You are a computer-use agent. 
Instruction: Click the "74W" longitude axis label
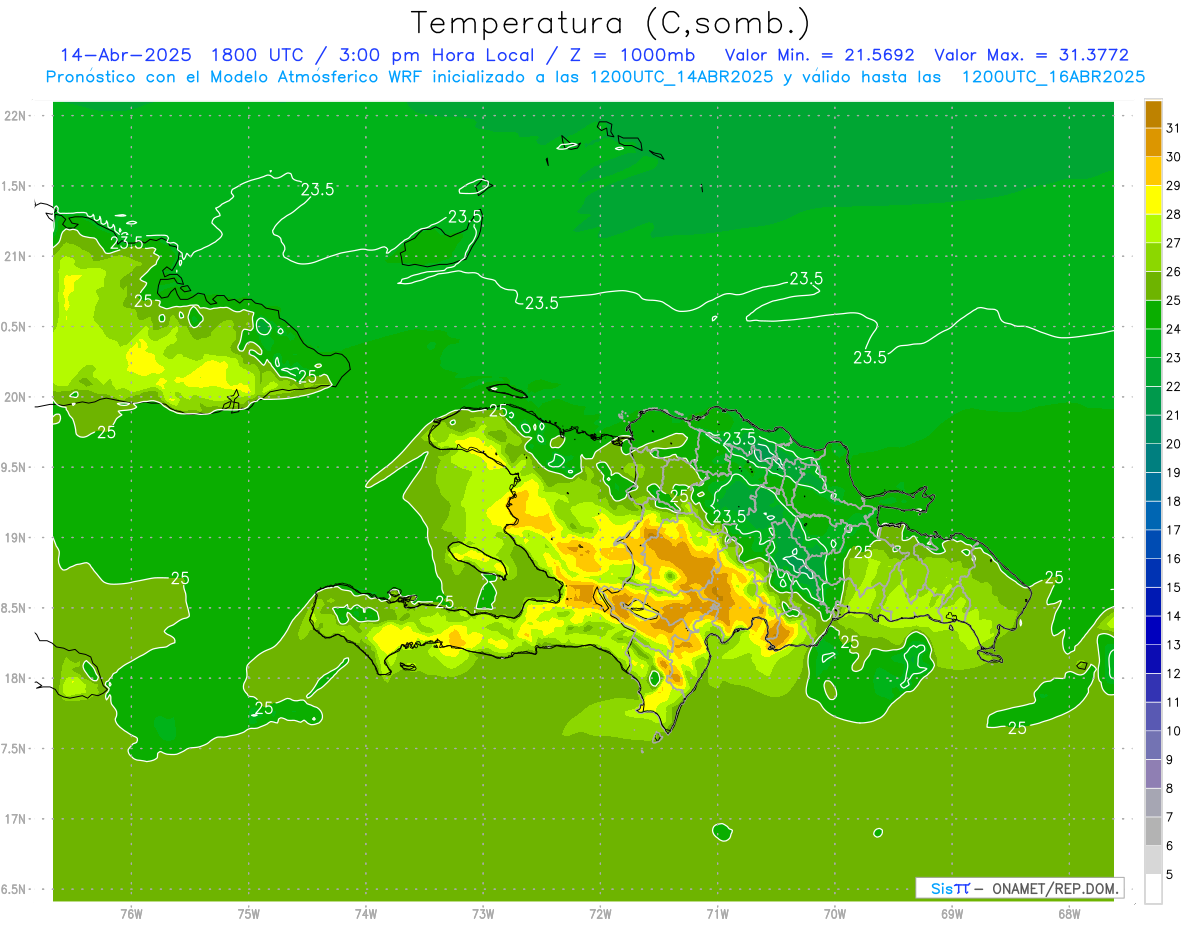coord(366,913)
